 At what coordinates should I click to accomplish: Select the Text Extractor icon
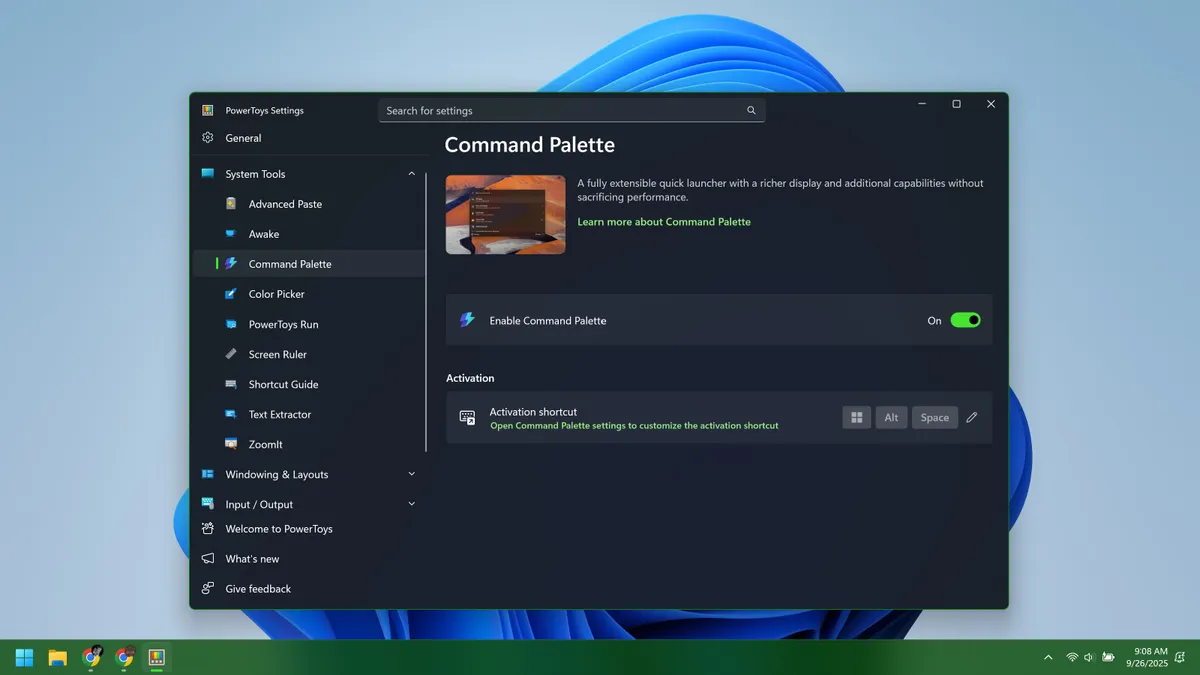(231, 414)
